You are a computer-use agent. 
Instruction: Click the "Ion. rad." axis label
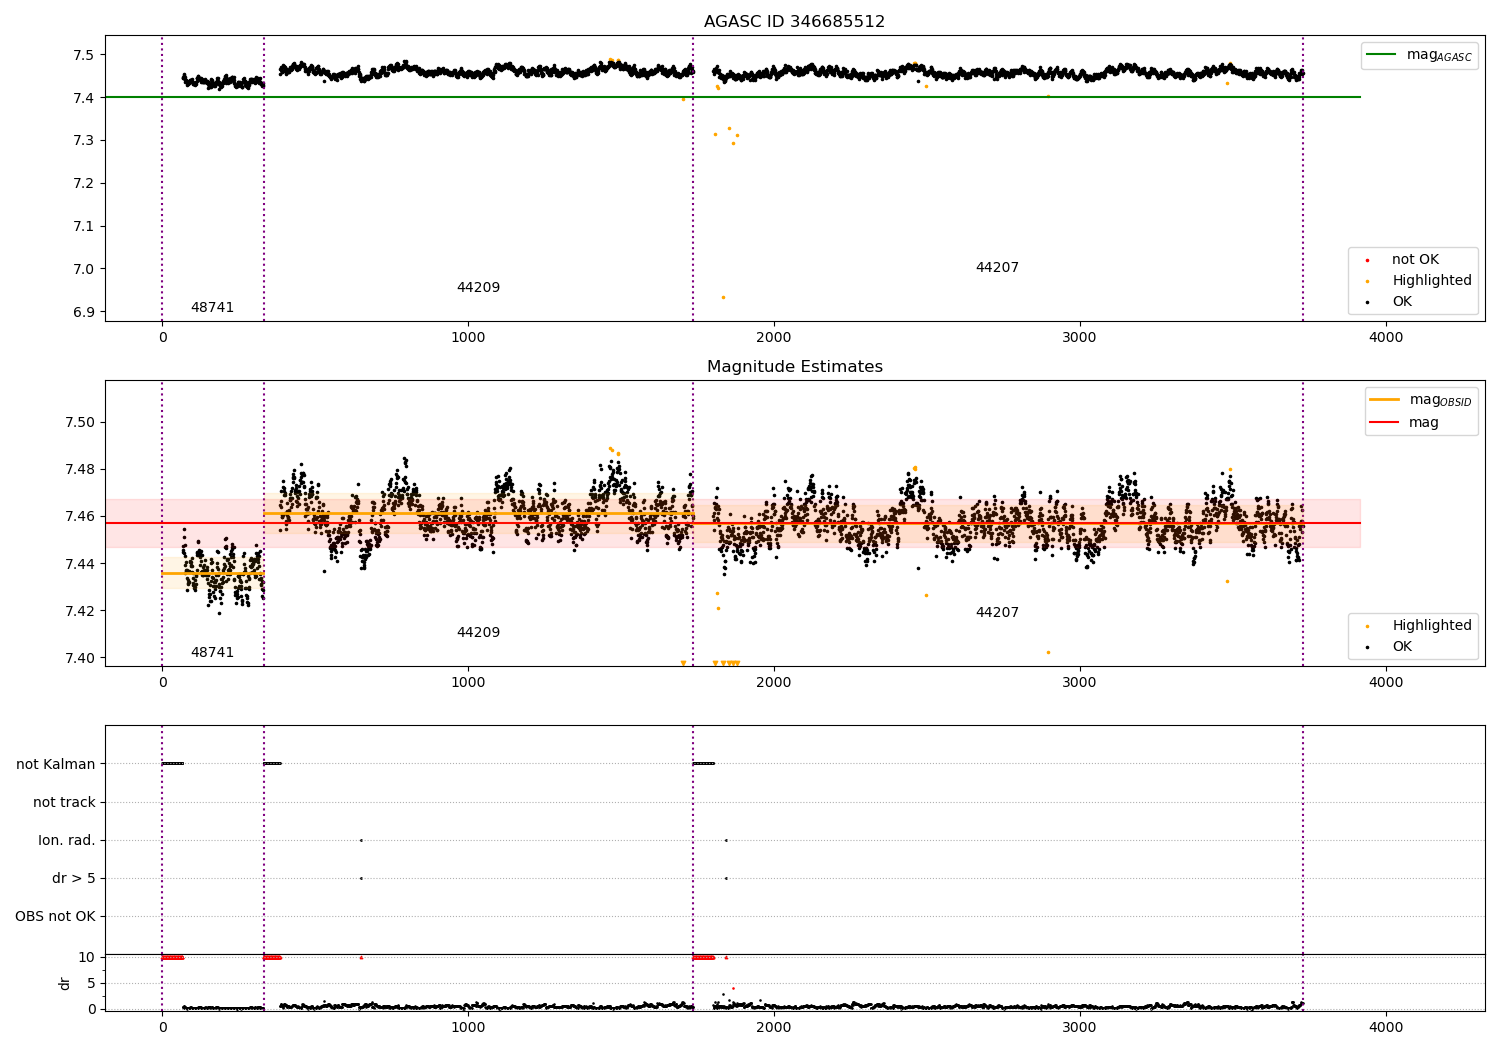(67, 841)
